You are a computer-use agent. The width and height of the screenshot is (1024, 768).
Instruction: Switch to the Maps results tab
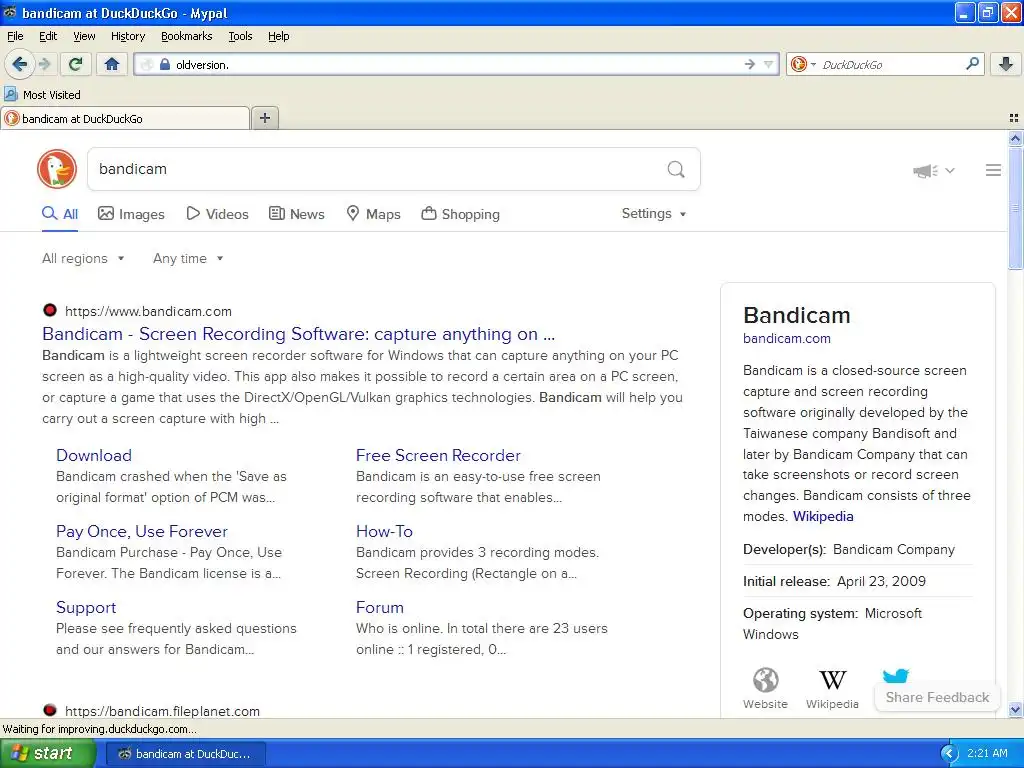pos(373,214)
